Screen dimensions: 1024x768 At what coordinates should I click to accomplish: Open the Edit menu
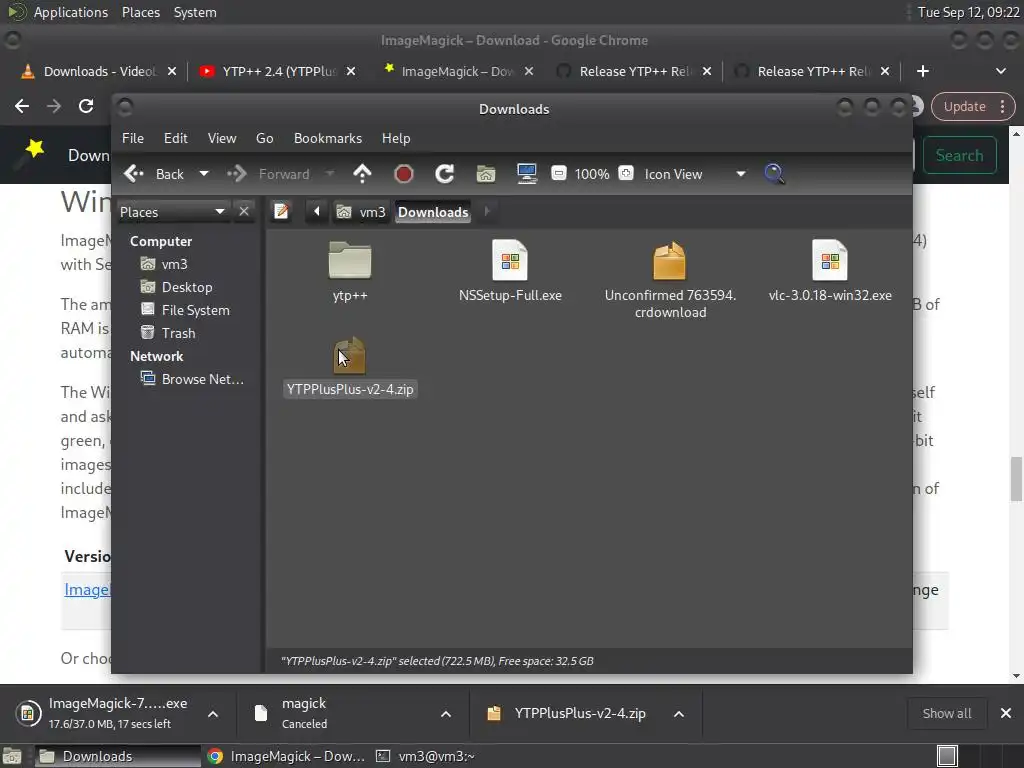point(176,138)
